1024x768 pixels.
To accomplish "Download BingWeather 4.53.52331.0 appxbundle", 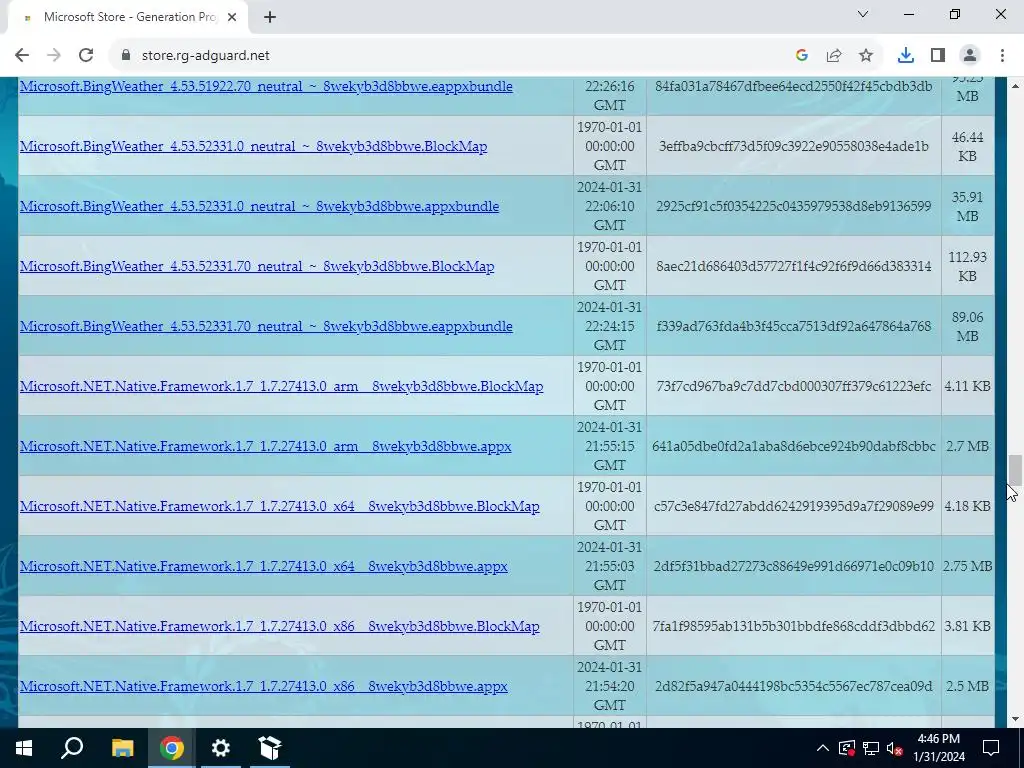I will [x=259, y=206].
